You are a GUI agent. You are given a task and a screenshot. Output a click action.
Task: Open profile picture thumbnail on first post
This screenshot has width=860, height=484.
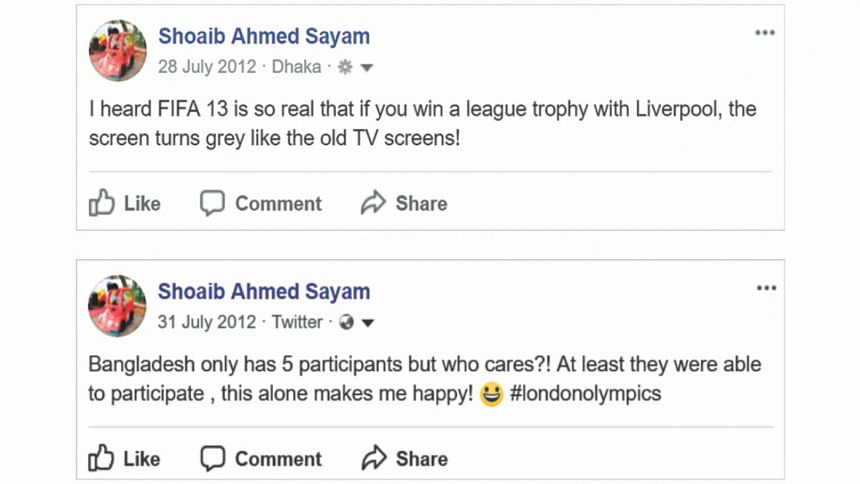coord(117,50)
